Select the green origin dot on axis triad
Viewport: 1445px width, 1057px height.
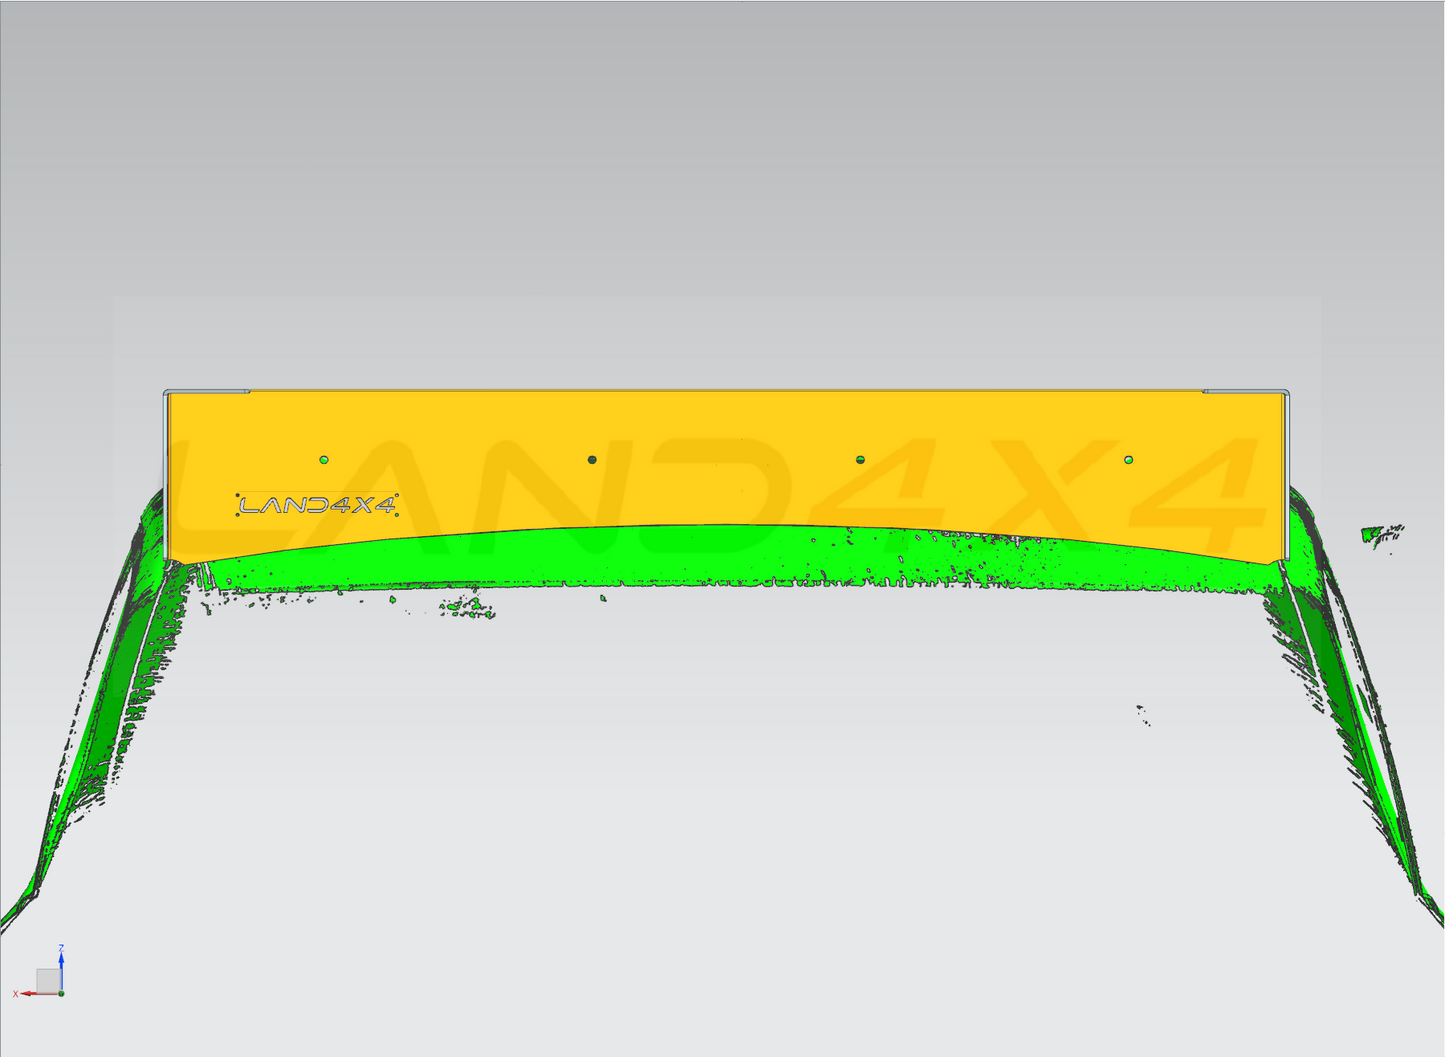coord(61,993)
